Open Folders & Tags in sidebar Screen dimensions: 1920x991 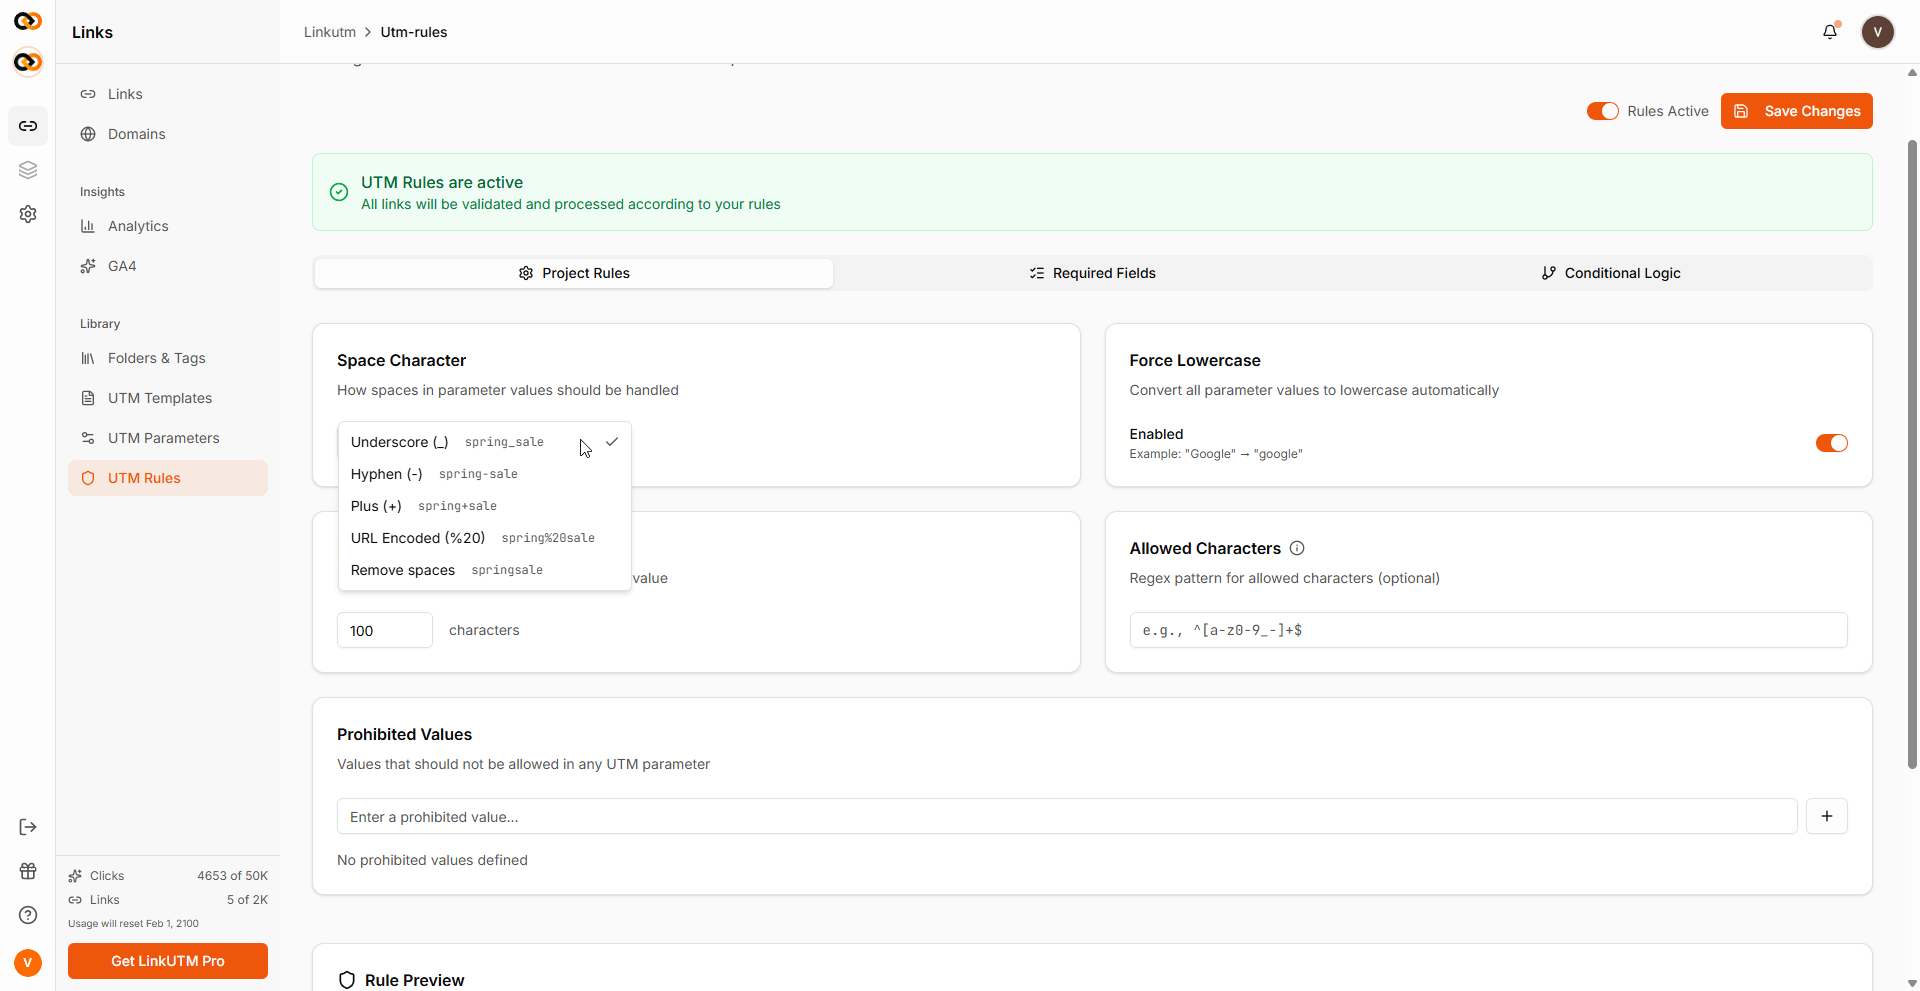click(168, 358)
